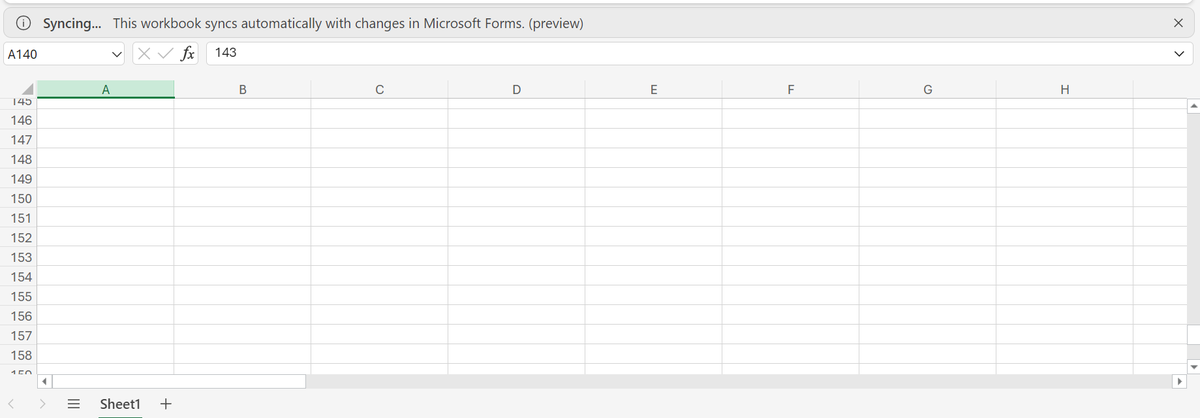Screen dimensions: 1200x418
Task: Go to next sheet with right arrow
Action: 42,404
